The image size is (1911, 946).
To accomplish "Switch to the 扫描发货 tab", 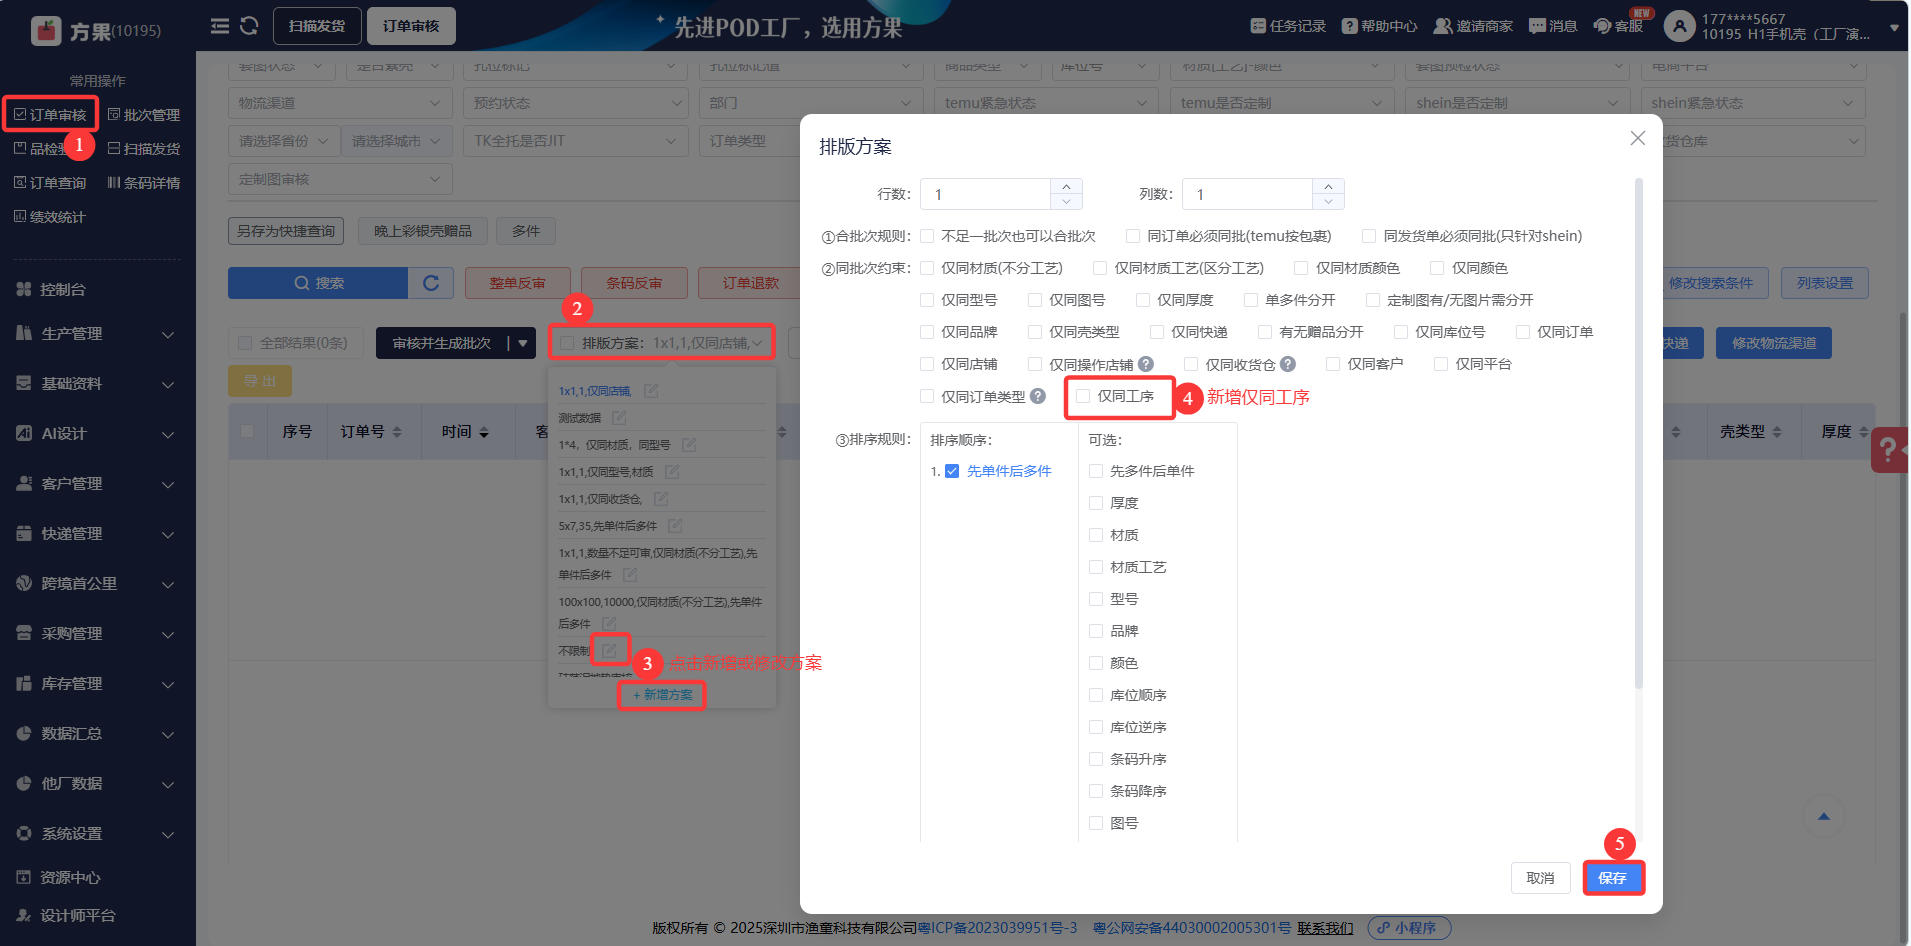I will [317, 26].
